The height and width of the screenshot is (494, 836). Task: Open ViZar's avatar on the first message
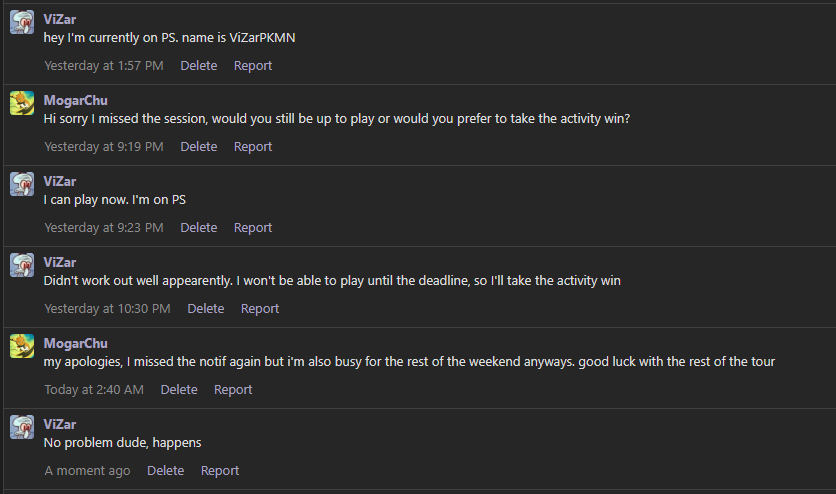(x=22, y=22)
